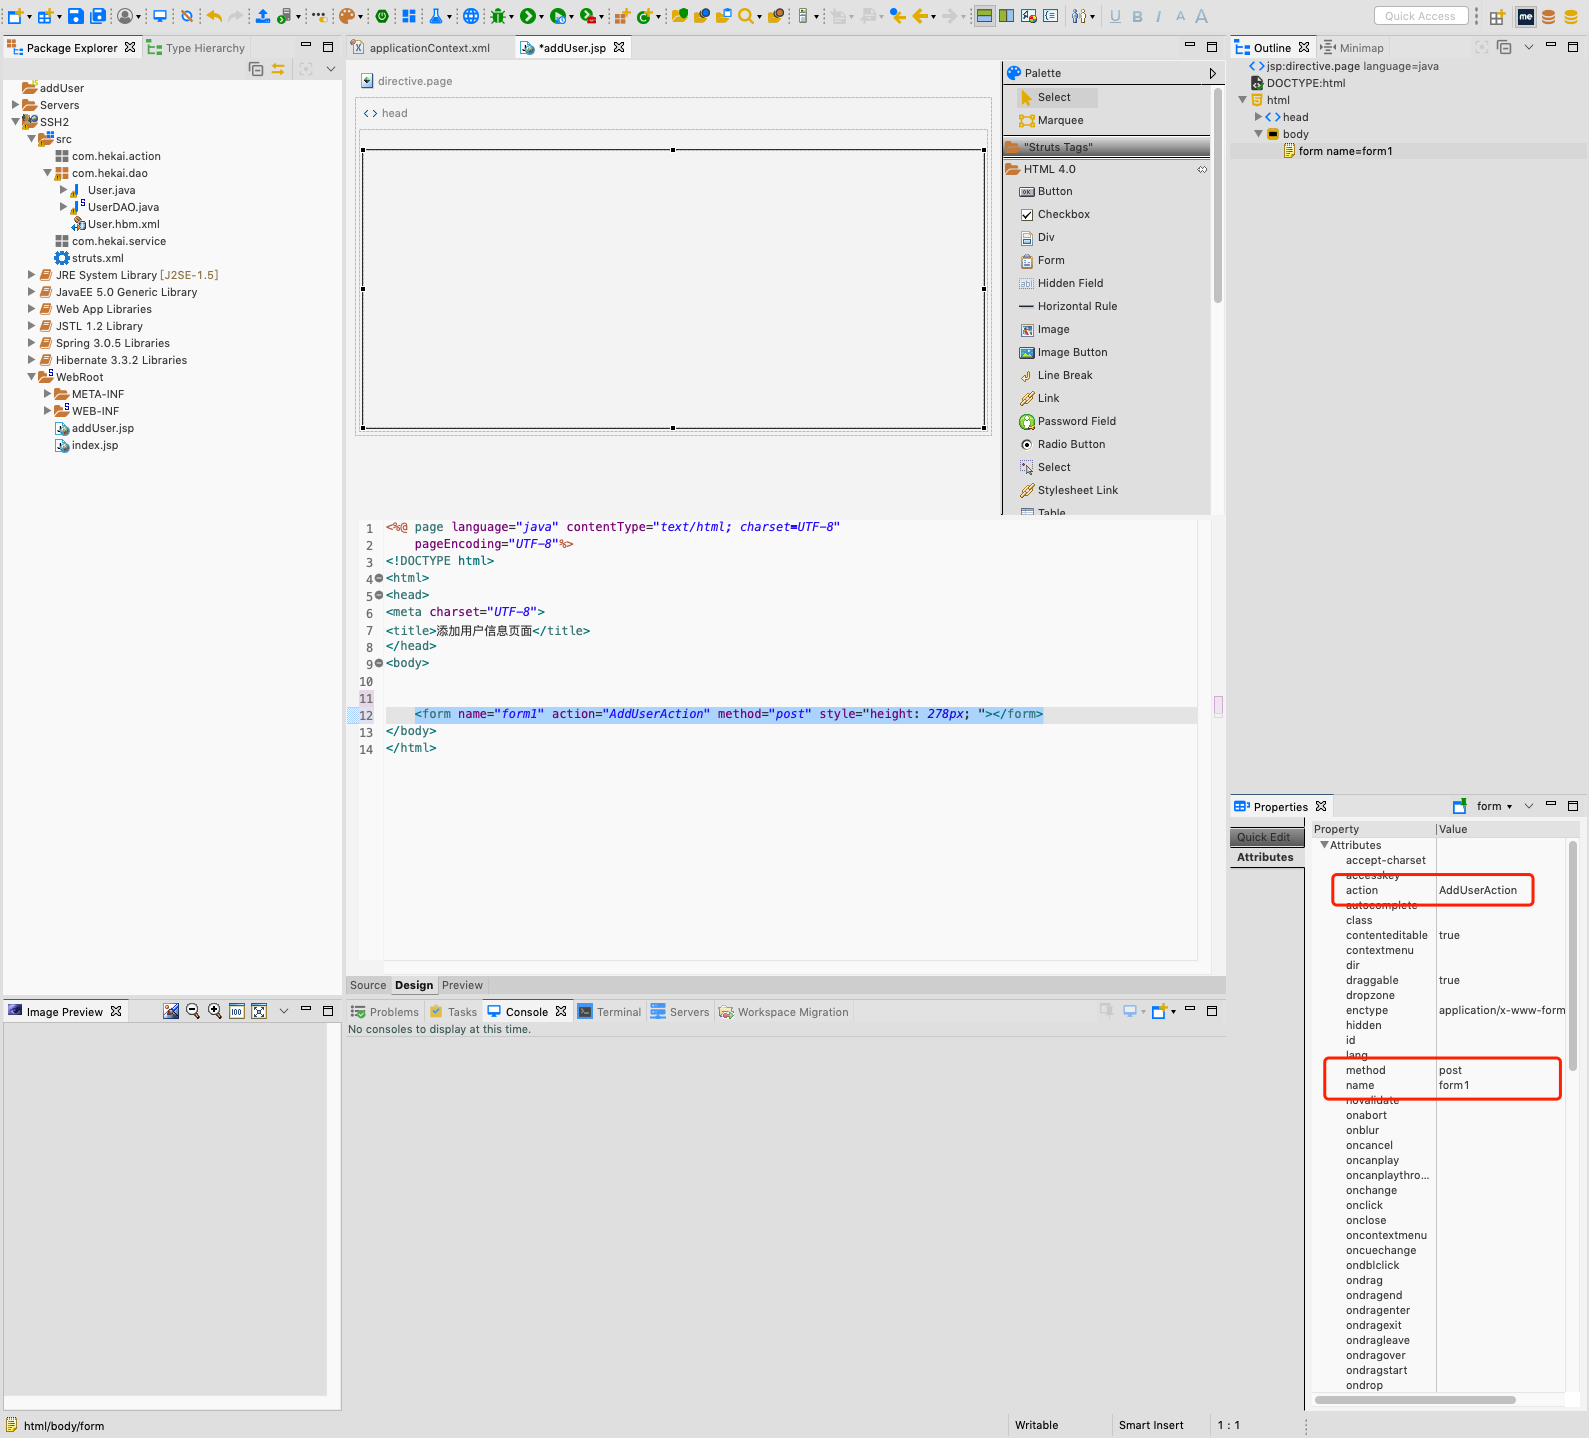Click the Save All toolbar icon
The width and height of the screenshot is (1589, 1438).
pos(98,16)
